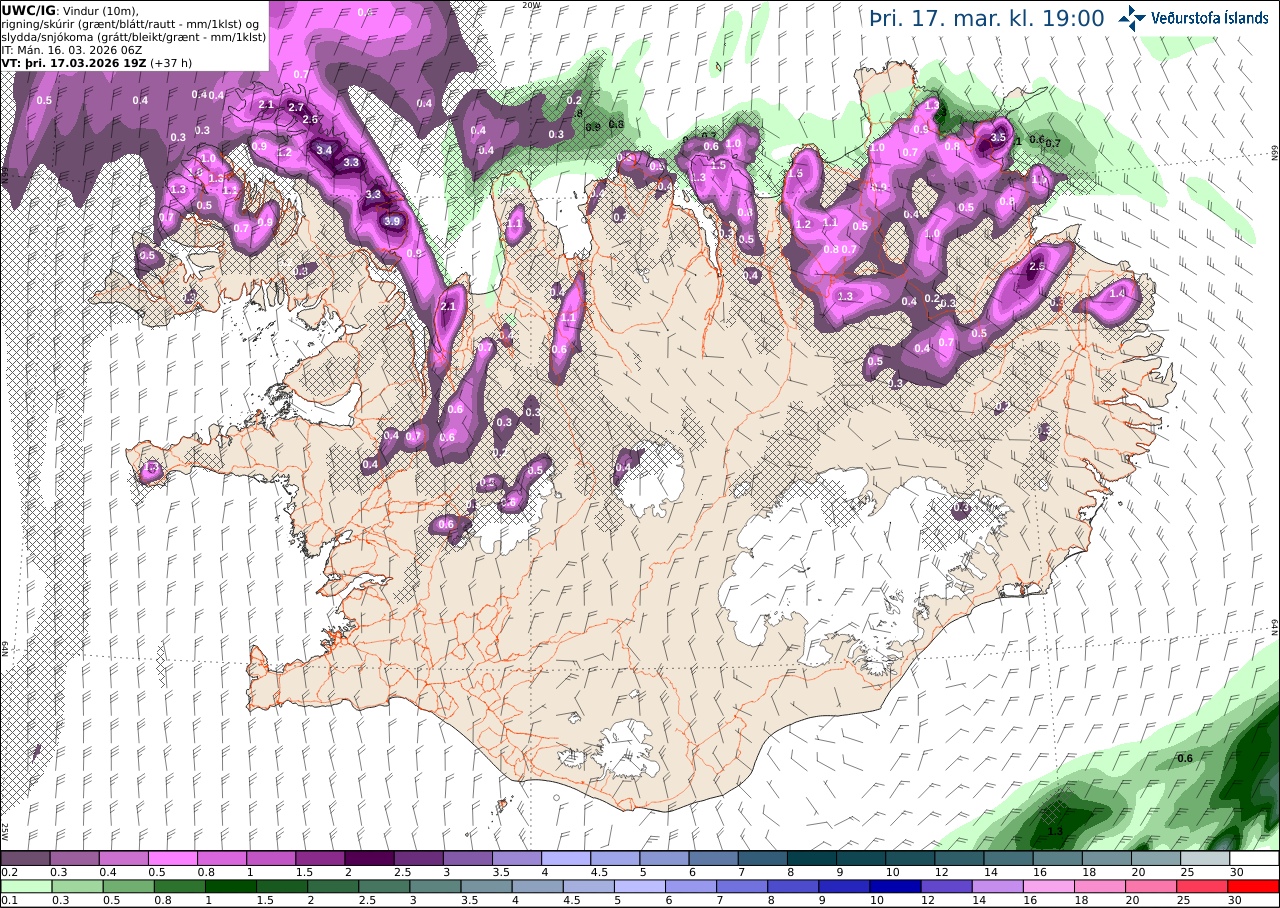Pick the rain-scale swatch labeled 25
1280x908 pixels.
[1202, 886]
